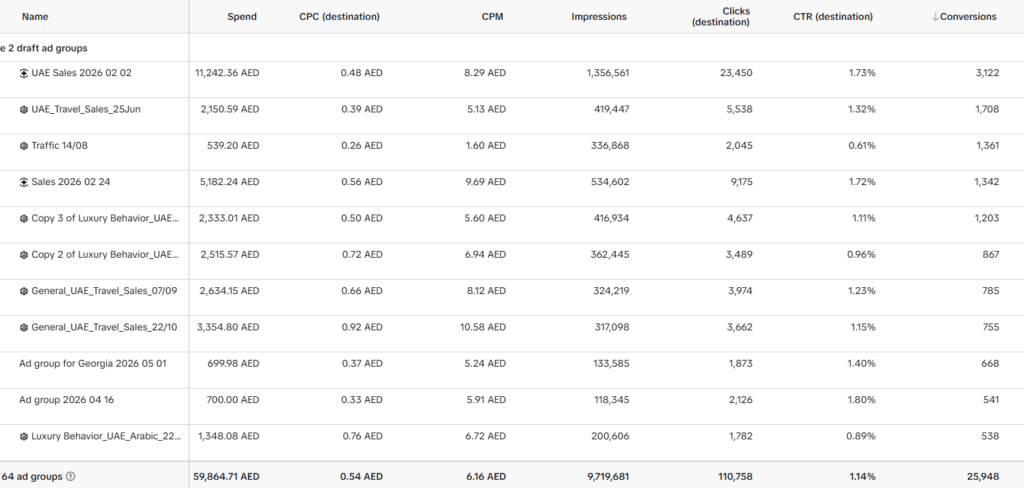1024x488 pixels.
Task: Open ad group UAE_Travel_Sales_25Jun
Action: click(86, 109)
